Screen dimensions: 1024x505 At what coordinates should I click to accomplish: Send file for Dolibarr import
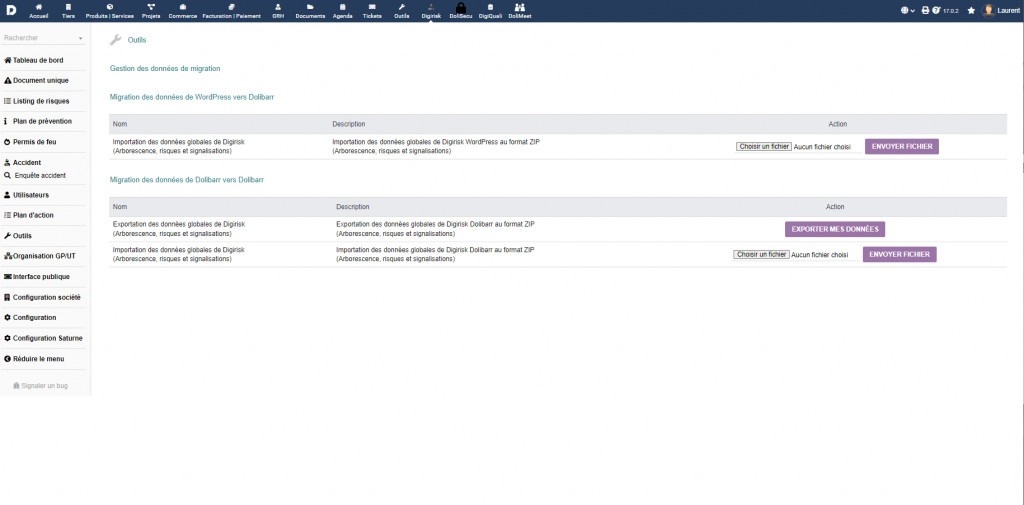coord(899,254)
